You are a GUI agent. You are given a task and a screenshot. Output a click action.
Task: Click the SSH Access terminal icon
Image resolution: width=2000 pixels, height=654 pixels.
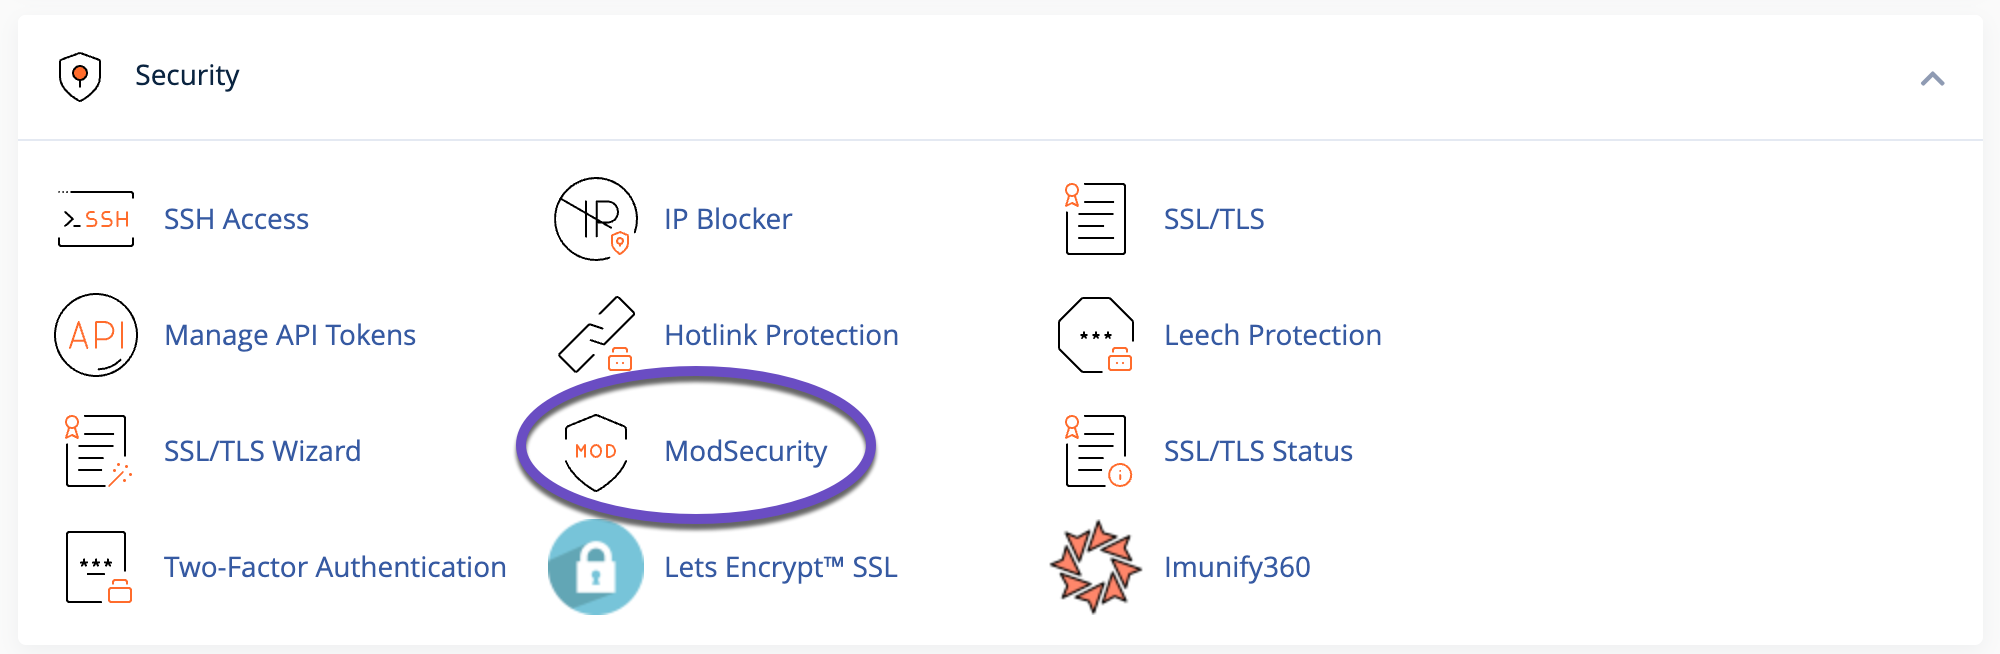pos(95,218)
